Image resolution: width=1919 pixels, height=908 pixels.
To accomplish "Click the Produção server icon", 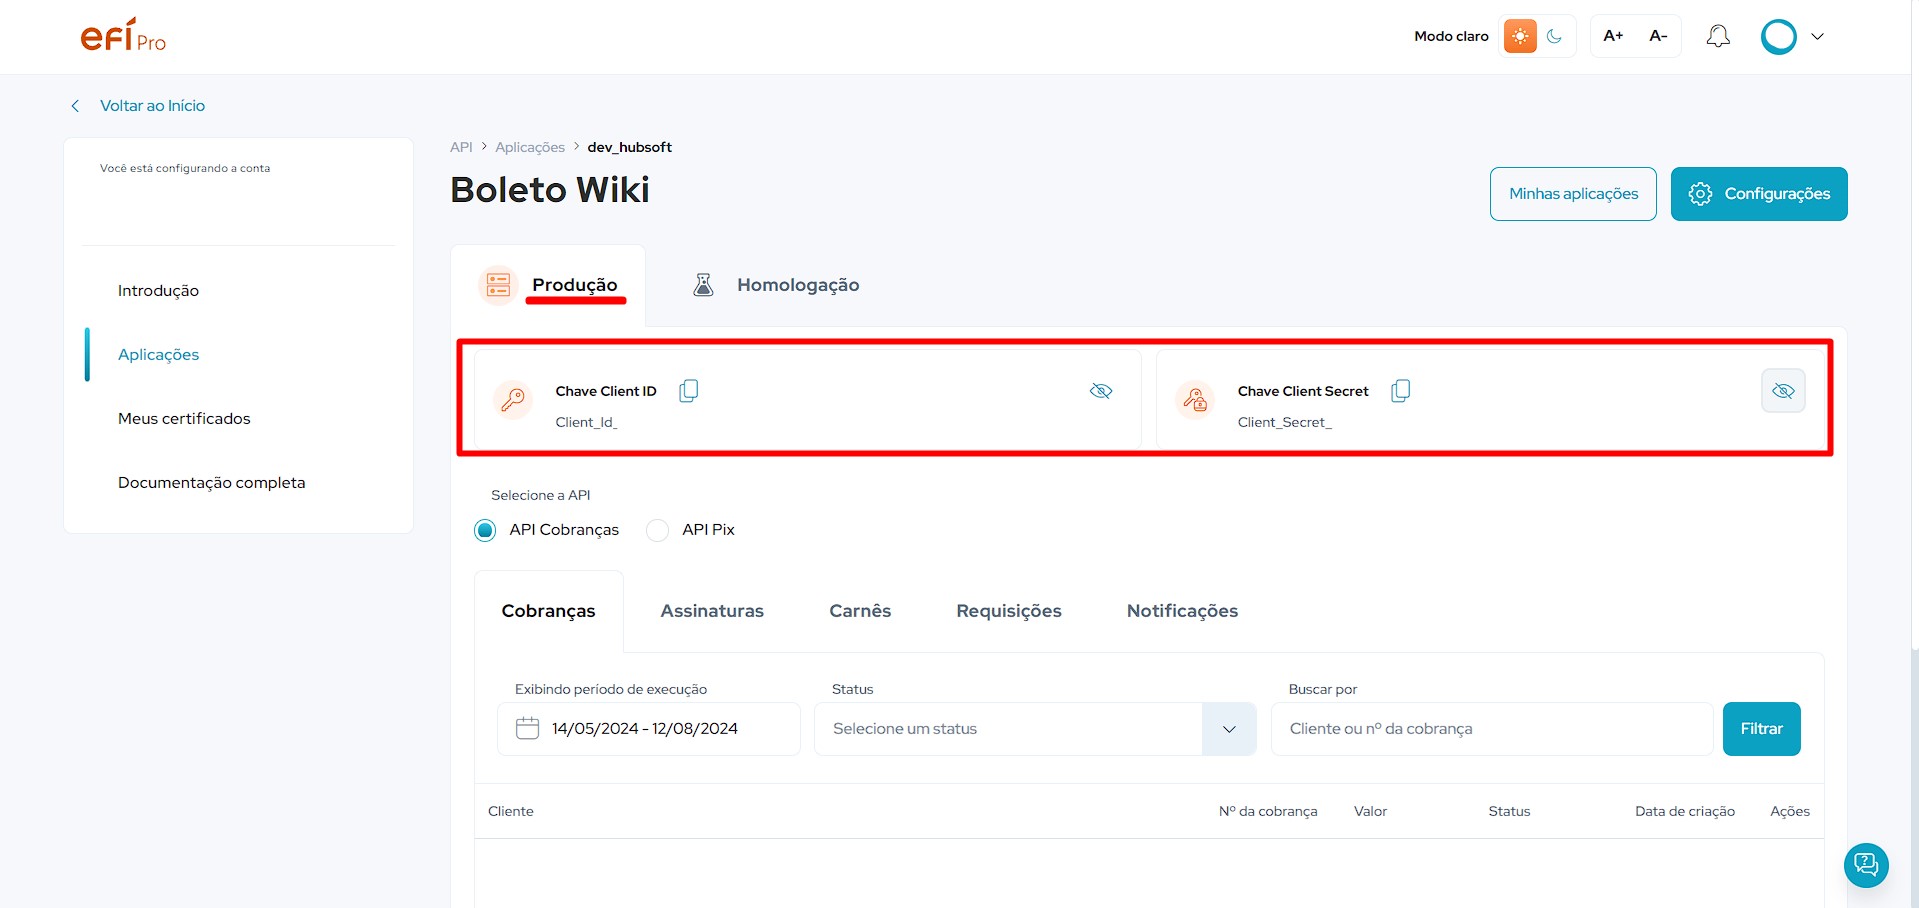I will coord(498,285).
